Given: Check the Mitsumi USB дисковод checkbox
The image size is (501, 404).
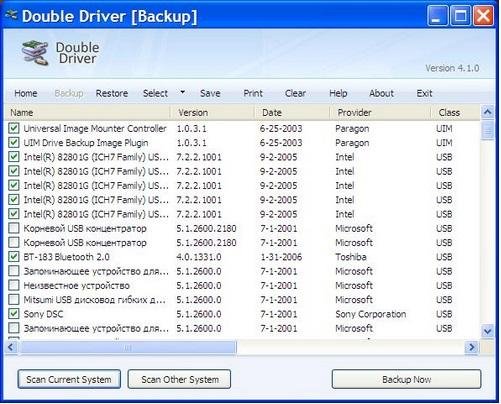Looking at the screenshot, I should (14, 299).
